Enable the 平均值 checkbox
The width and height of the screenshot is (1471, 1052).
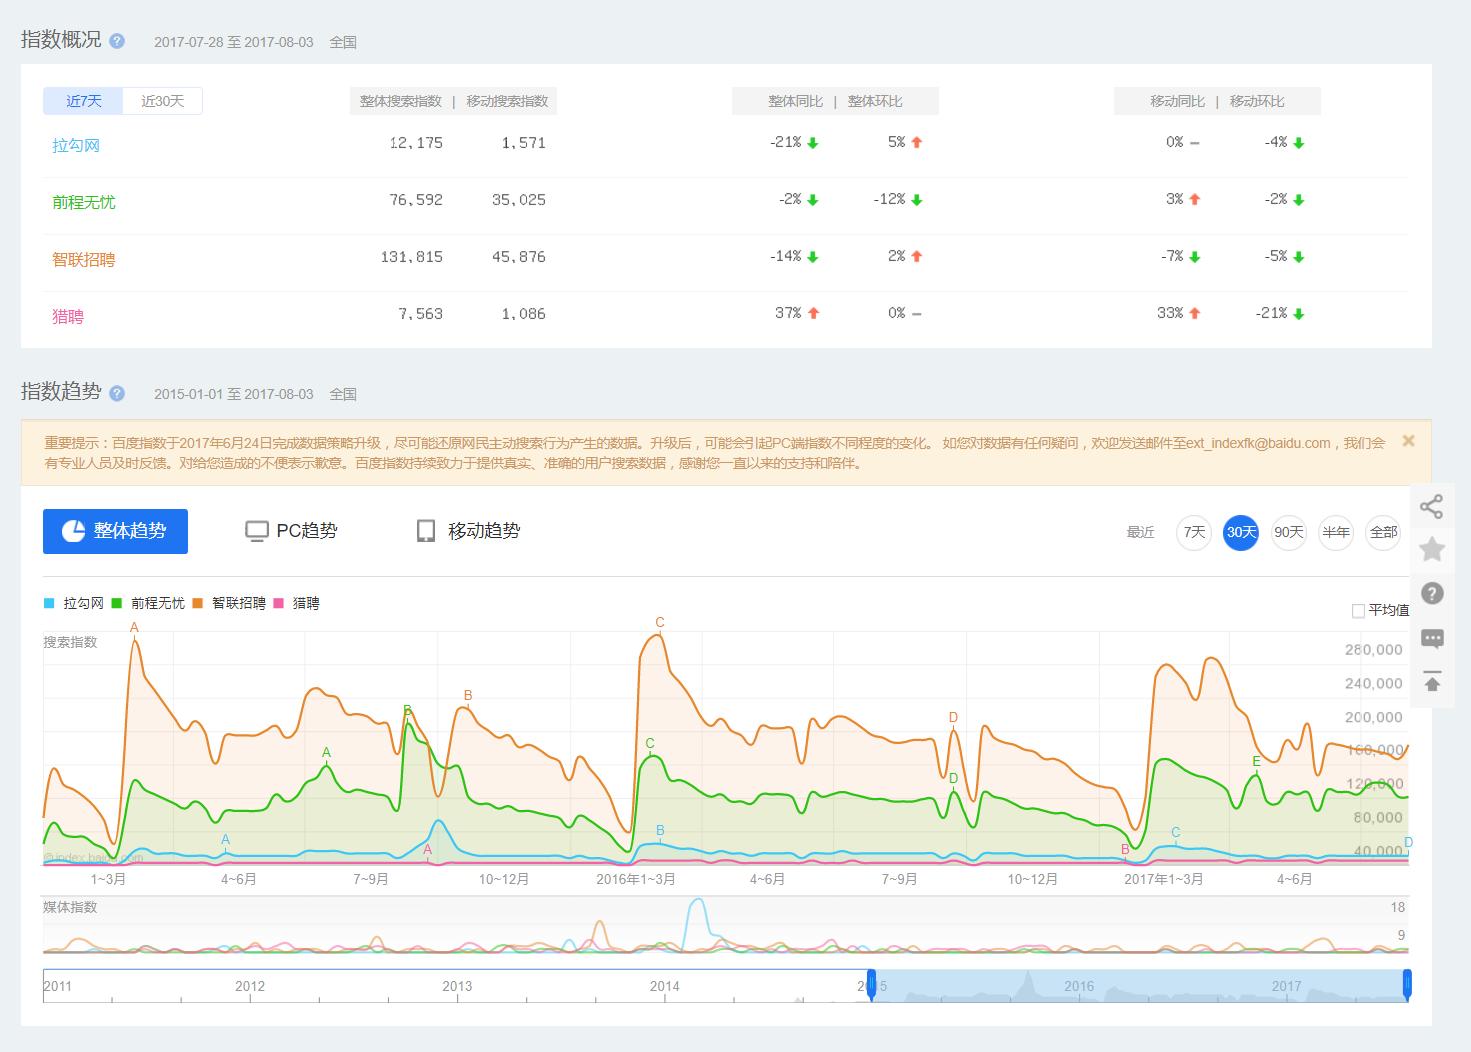point(1358,610)
